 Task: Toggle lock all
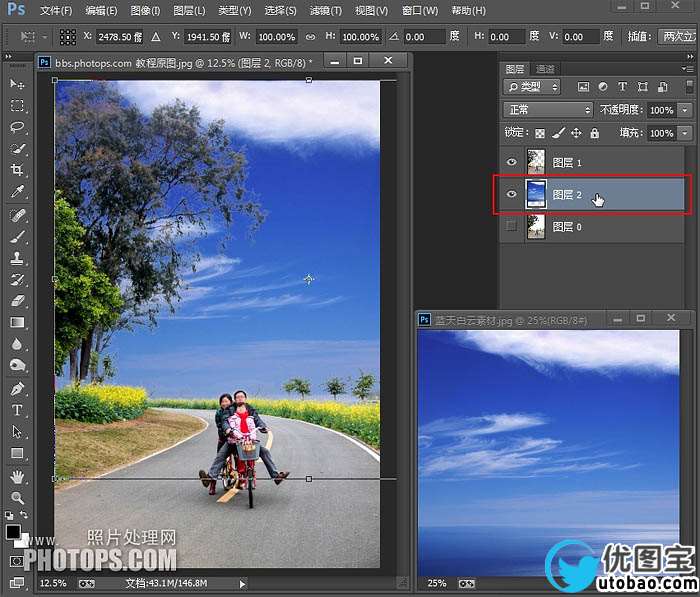(x=595, y=133)
